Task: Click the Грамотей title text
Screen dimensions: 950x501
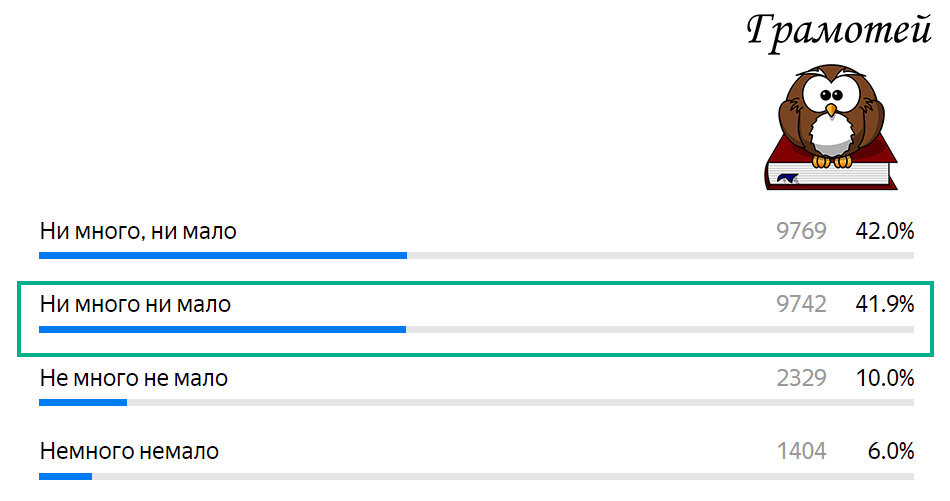Action: (x=839, y=32)
